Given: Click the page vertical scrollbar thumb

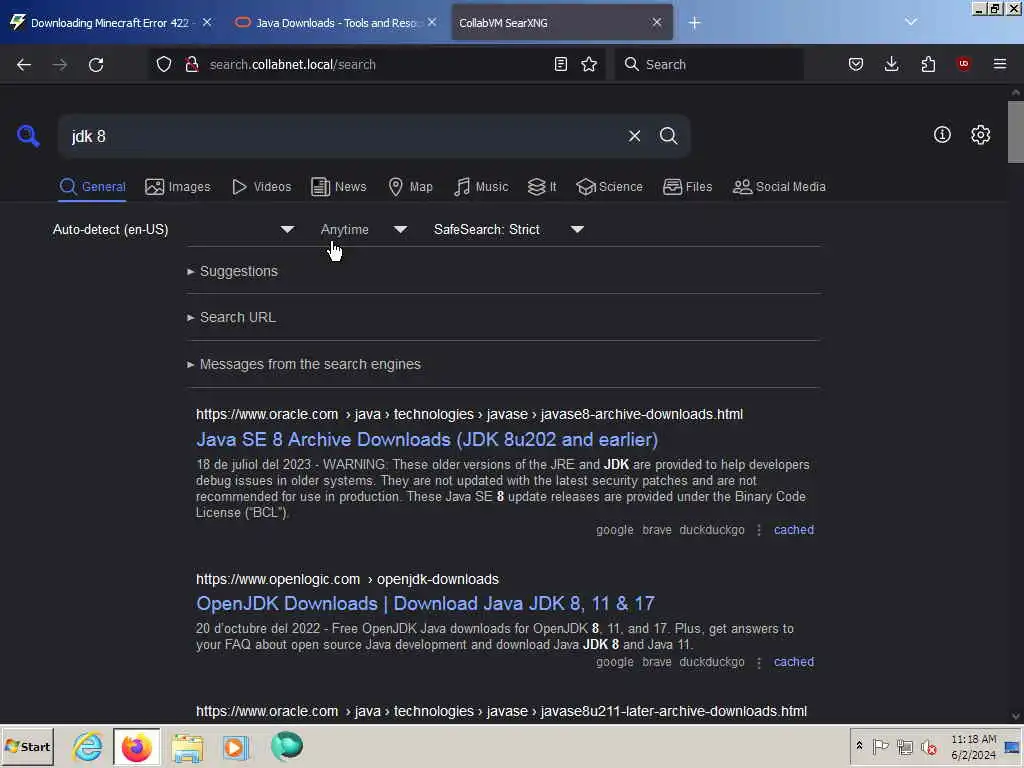Looking at the screenshot, I should point(1016,131).
